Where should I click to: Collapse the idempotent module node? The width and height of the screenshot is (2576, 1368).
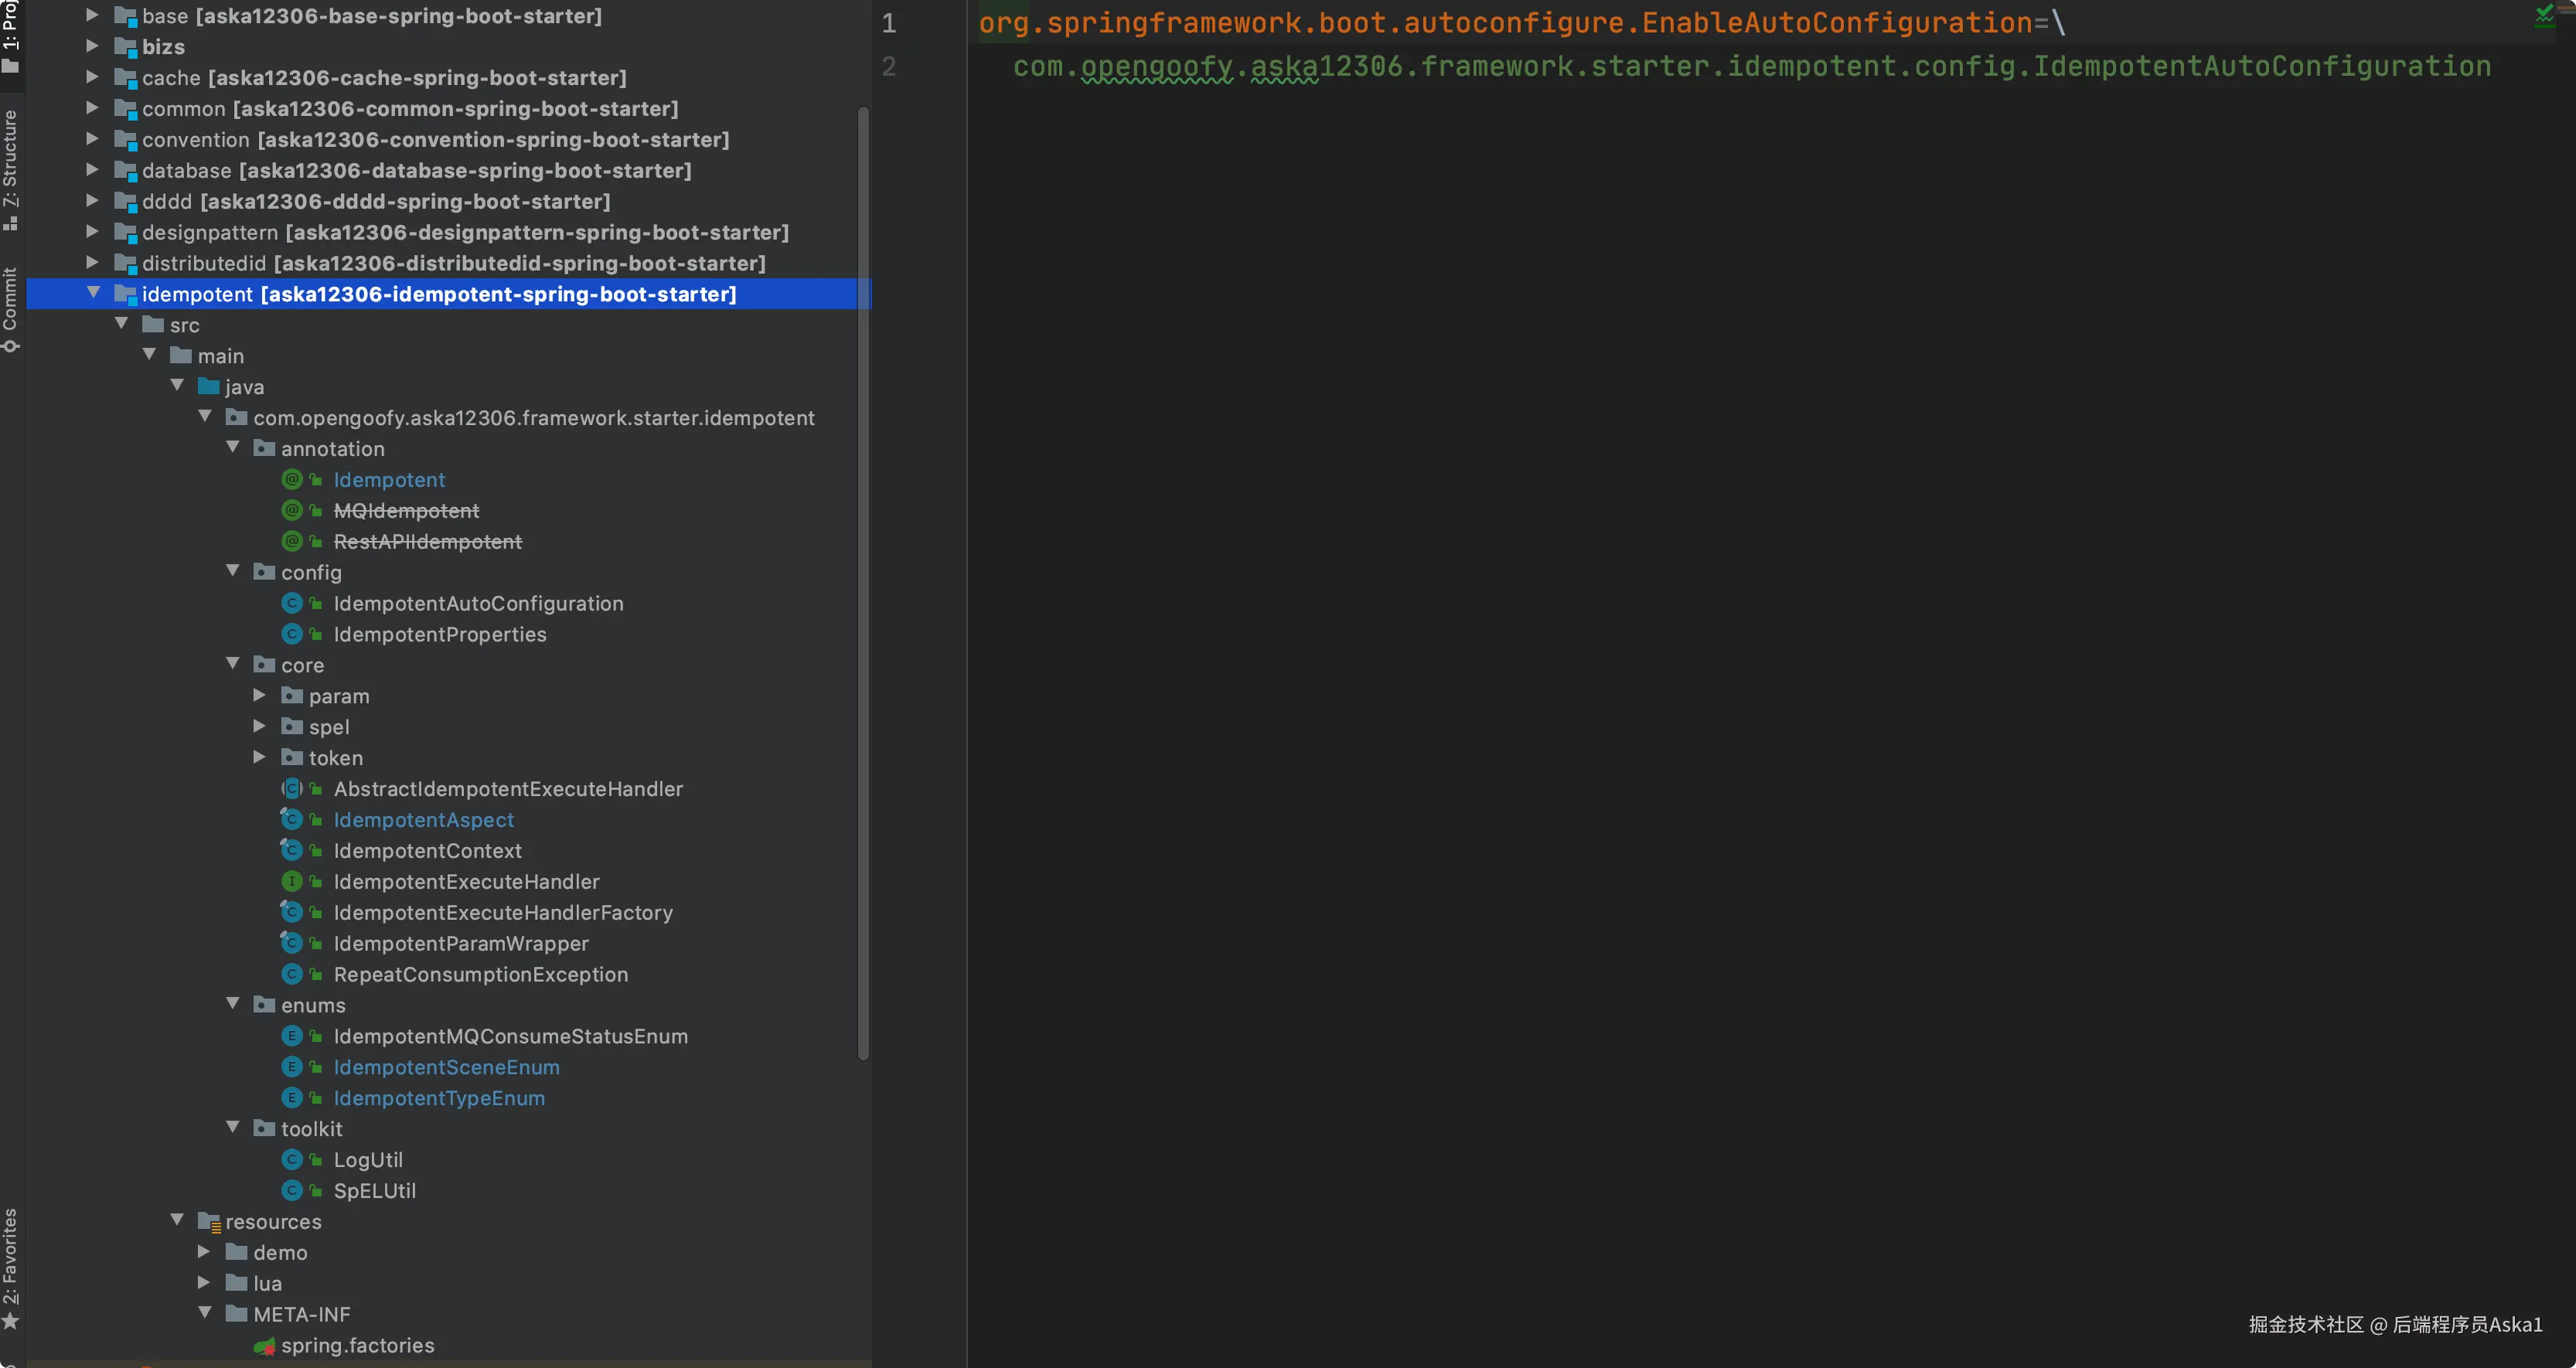(x=94, y=293)
